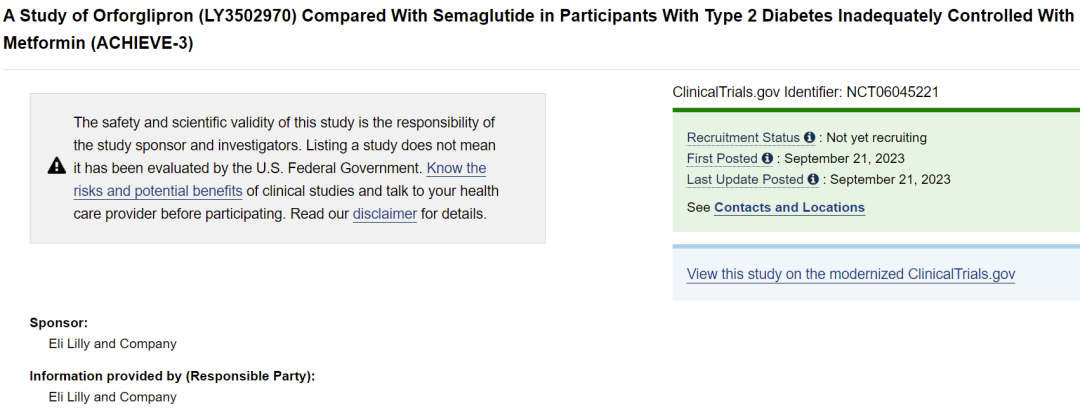Click the warning triangle icon in disclaimer box
The height and width of the screenshot is (409, 1080).
click(57, 166)
